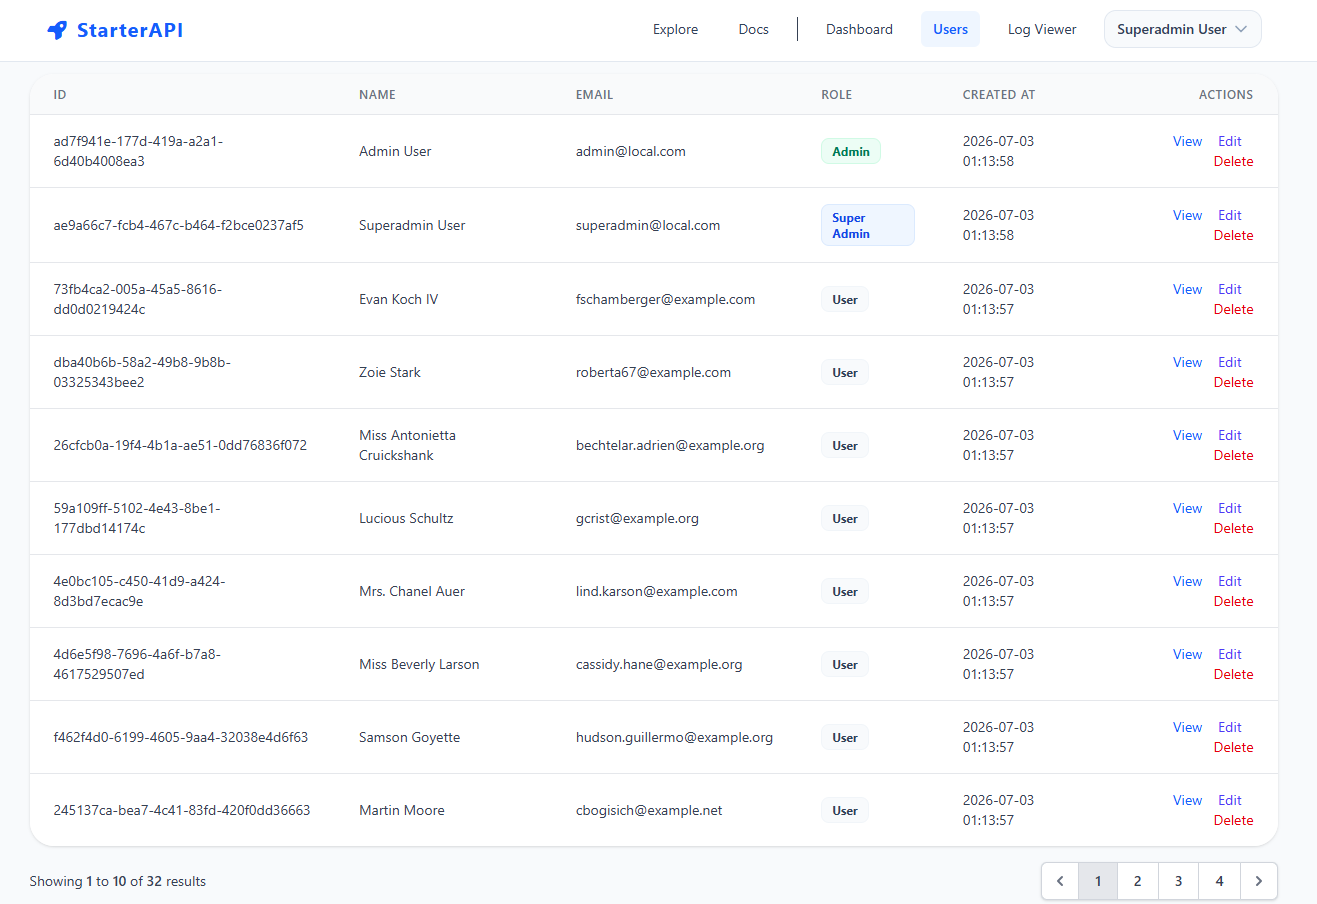Jump to pagination page 4
1317x904 pixels.
tap(1220, 881)
